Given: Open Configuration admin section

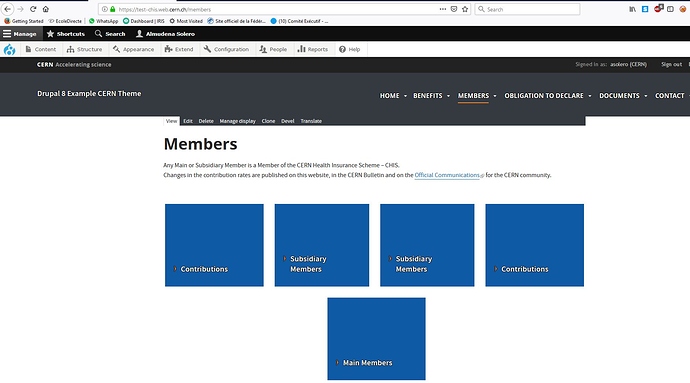Looking at the screenshot, I should tap(226, 49).
